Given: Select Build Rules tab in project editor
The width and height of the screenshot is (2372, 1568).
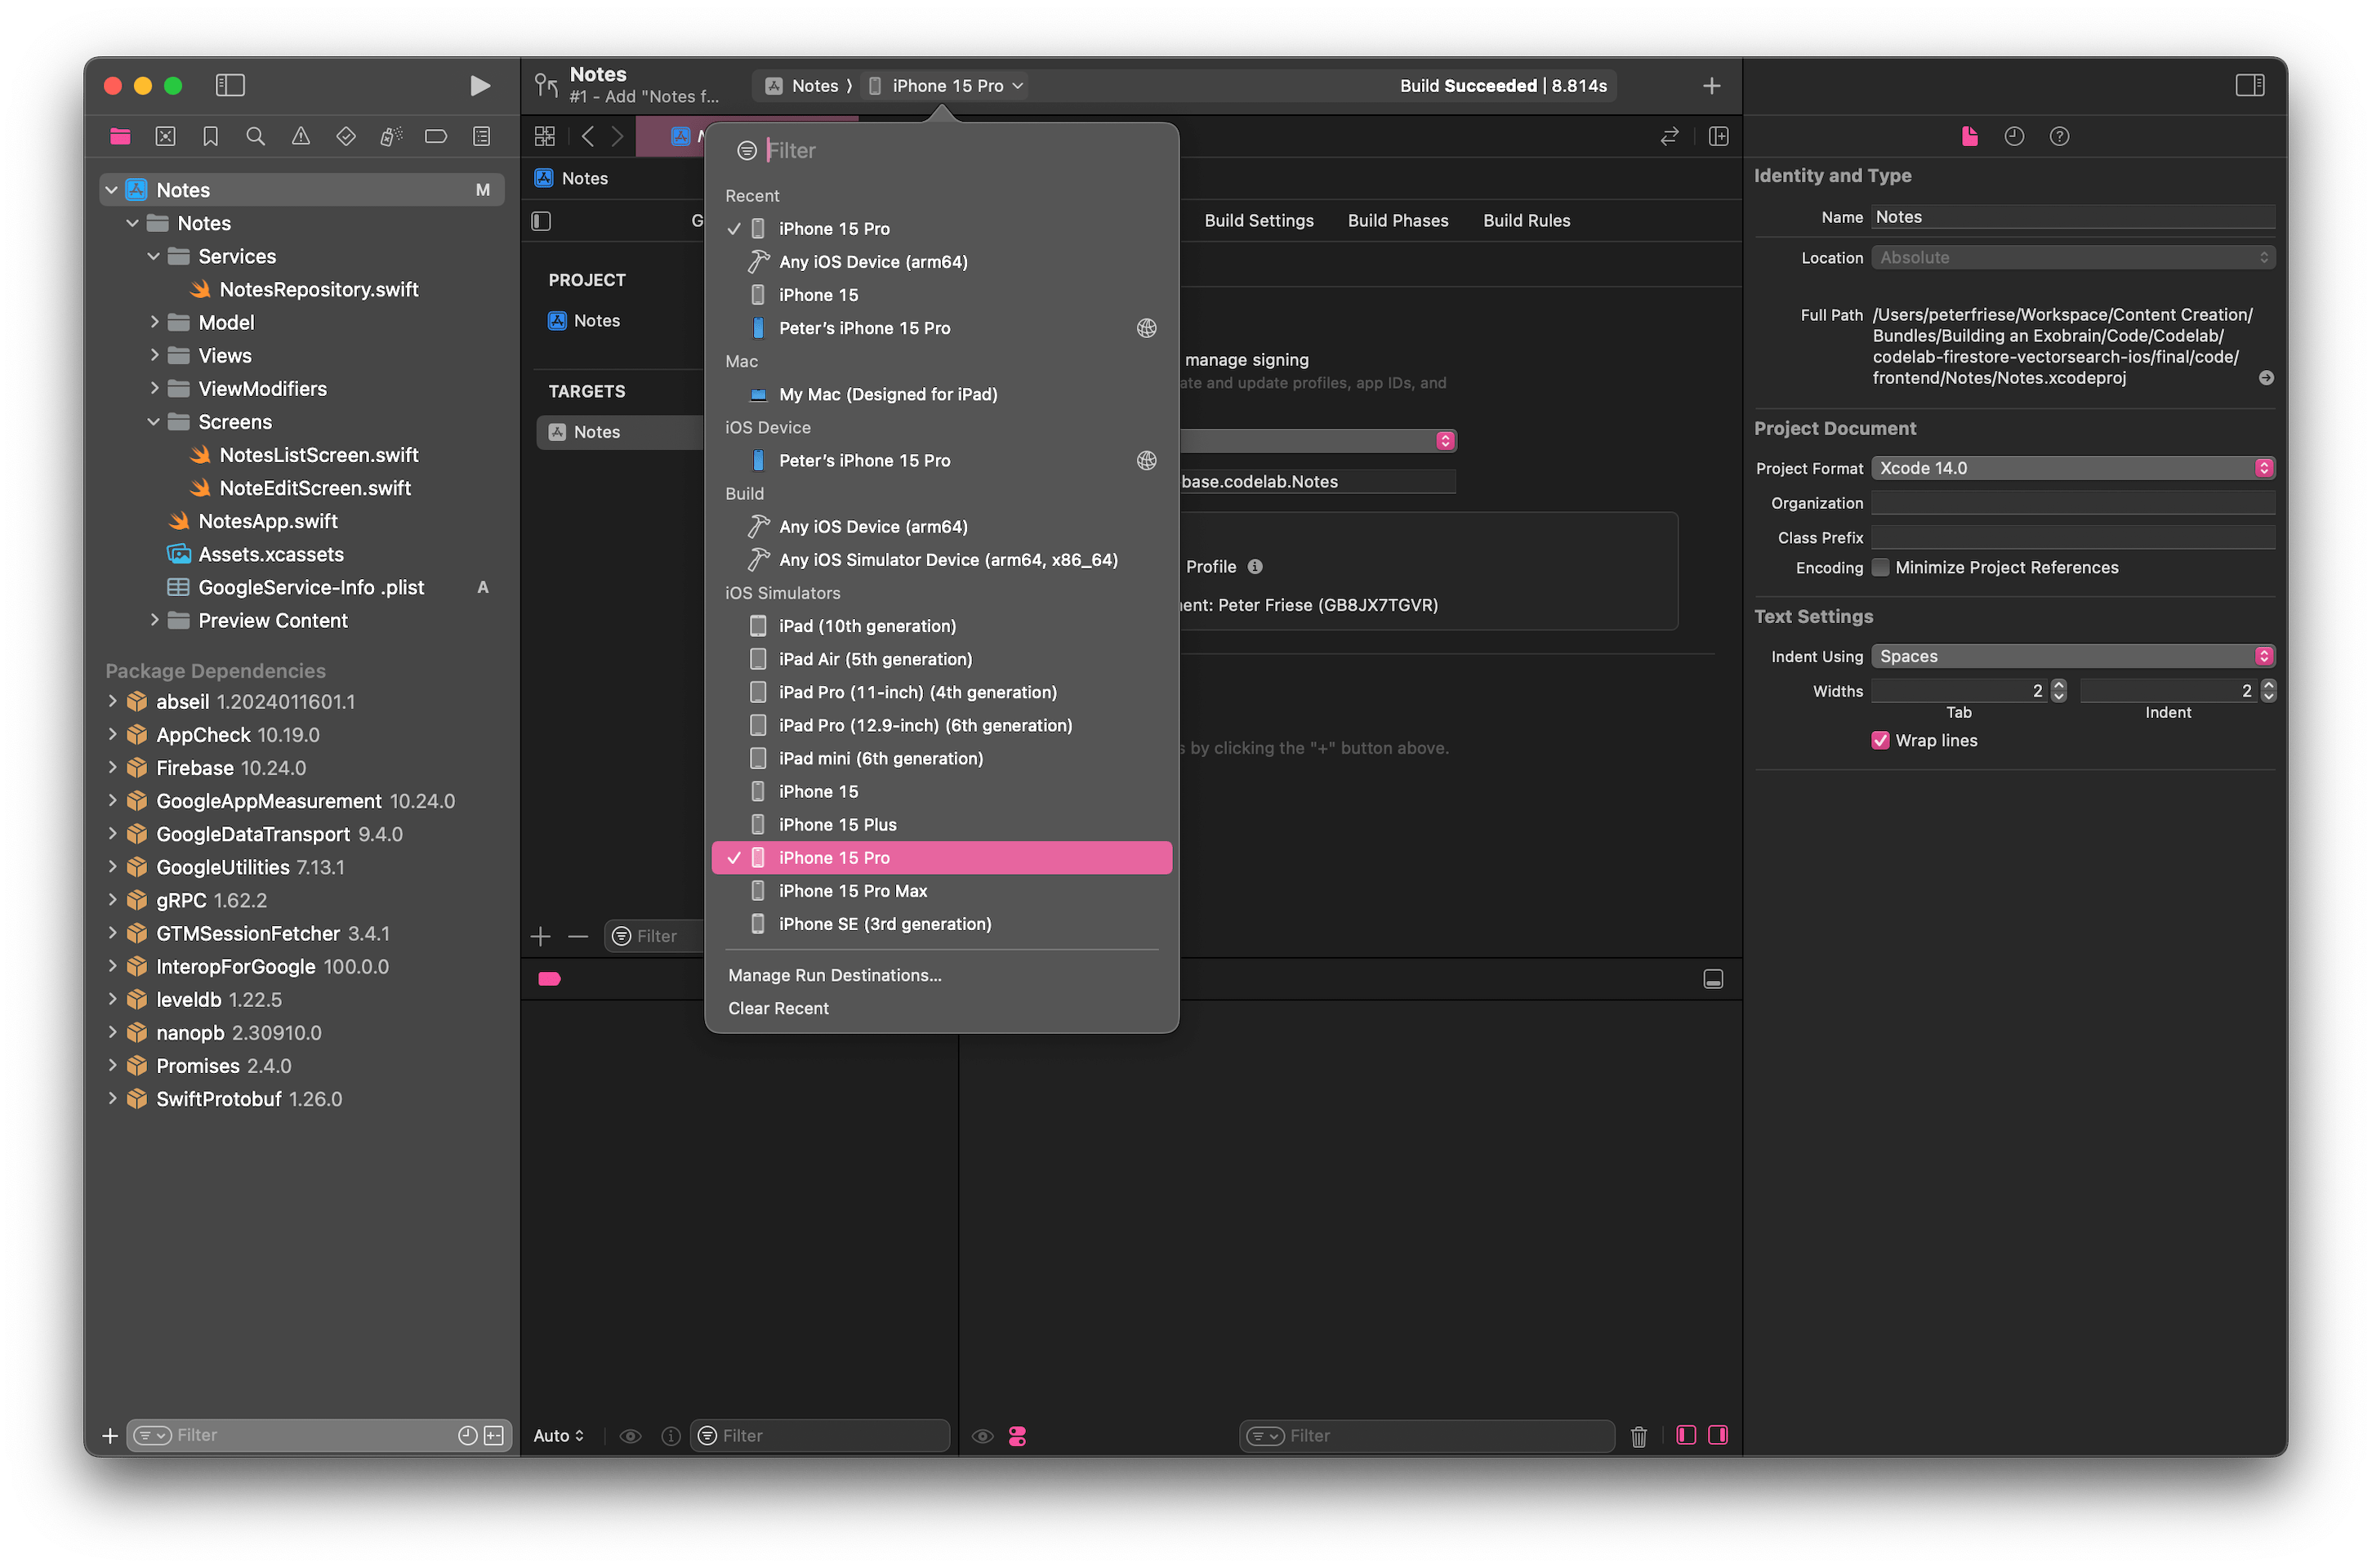Looking at the screenshot, I should coord(1528,220).
